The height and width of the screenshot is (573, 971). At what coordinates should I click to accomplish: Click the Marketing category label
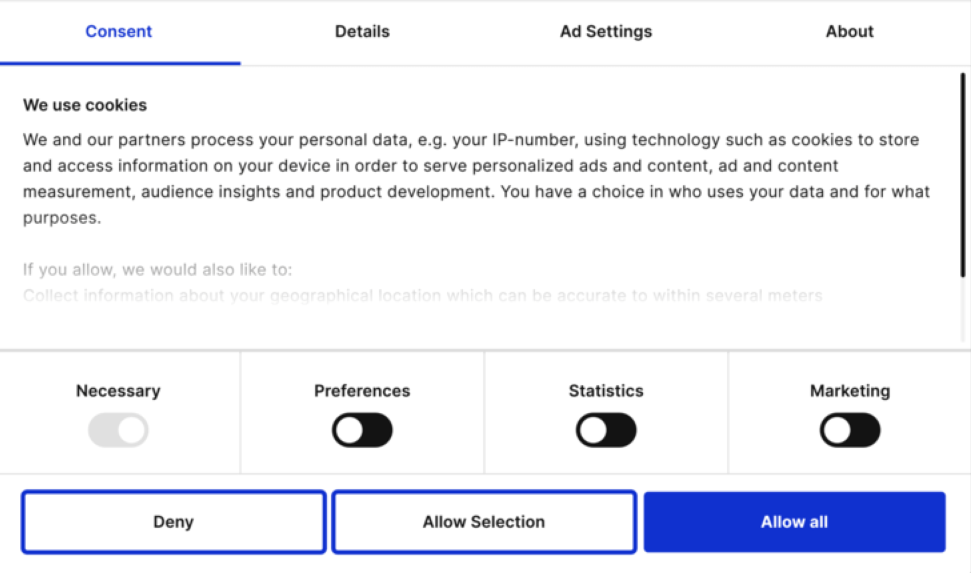coord(850,391)
